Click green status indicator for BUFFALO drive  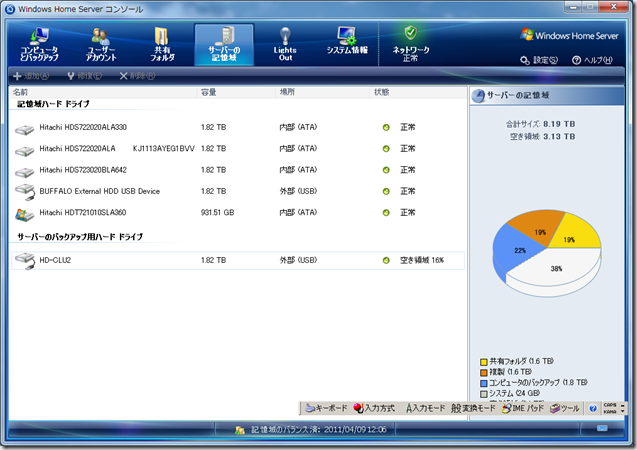(386, 191)
